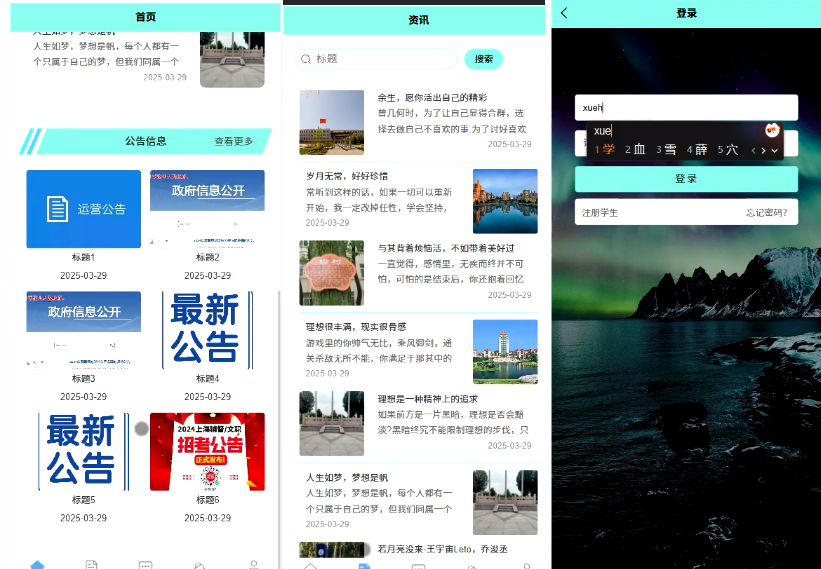Click the school building photo beside 余生 article
821x569 pixels.
(331, 122)
